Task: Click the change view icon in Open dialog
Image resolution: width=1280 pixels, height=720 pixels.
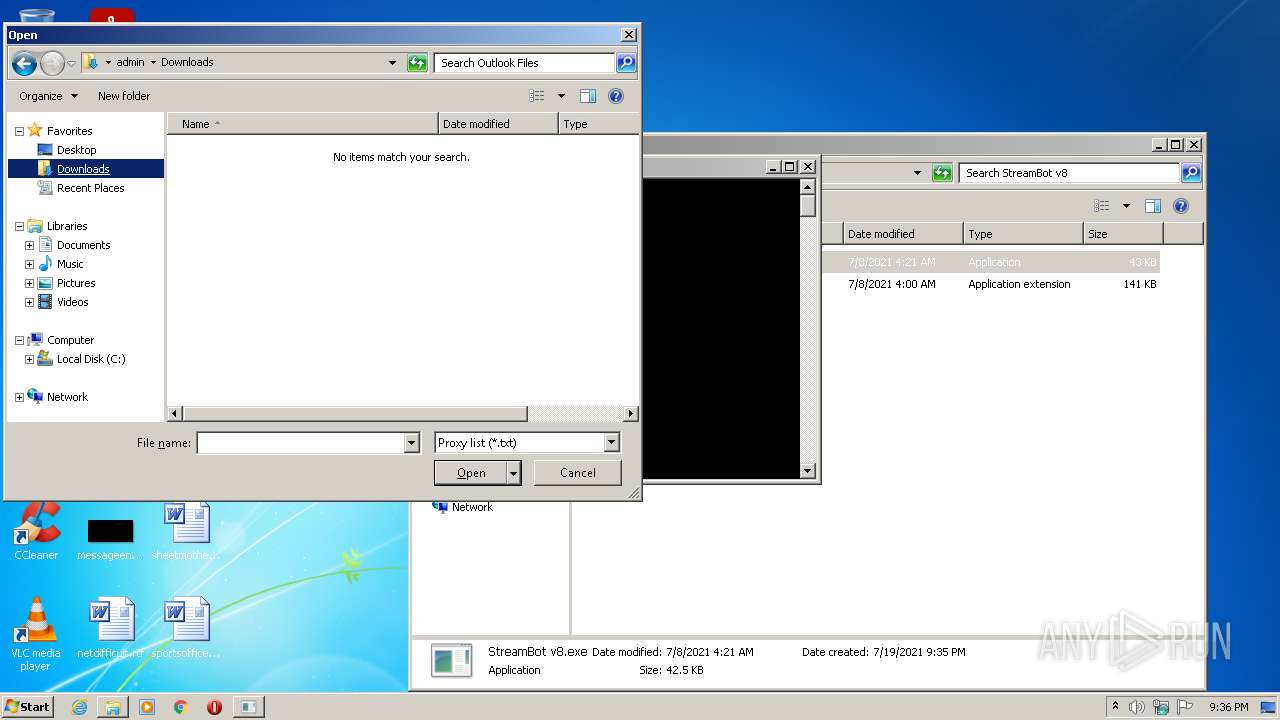Action: 537,96
